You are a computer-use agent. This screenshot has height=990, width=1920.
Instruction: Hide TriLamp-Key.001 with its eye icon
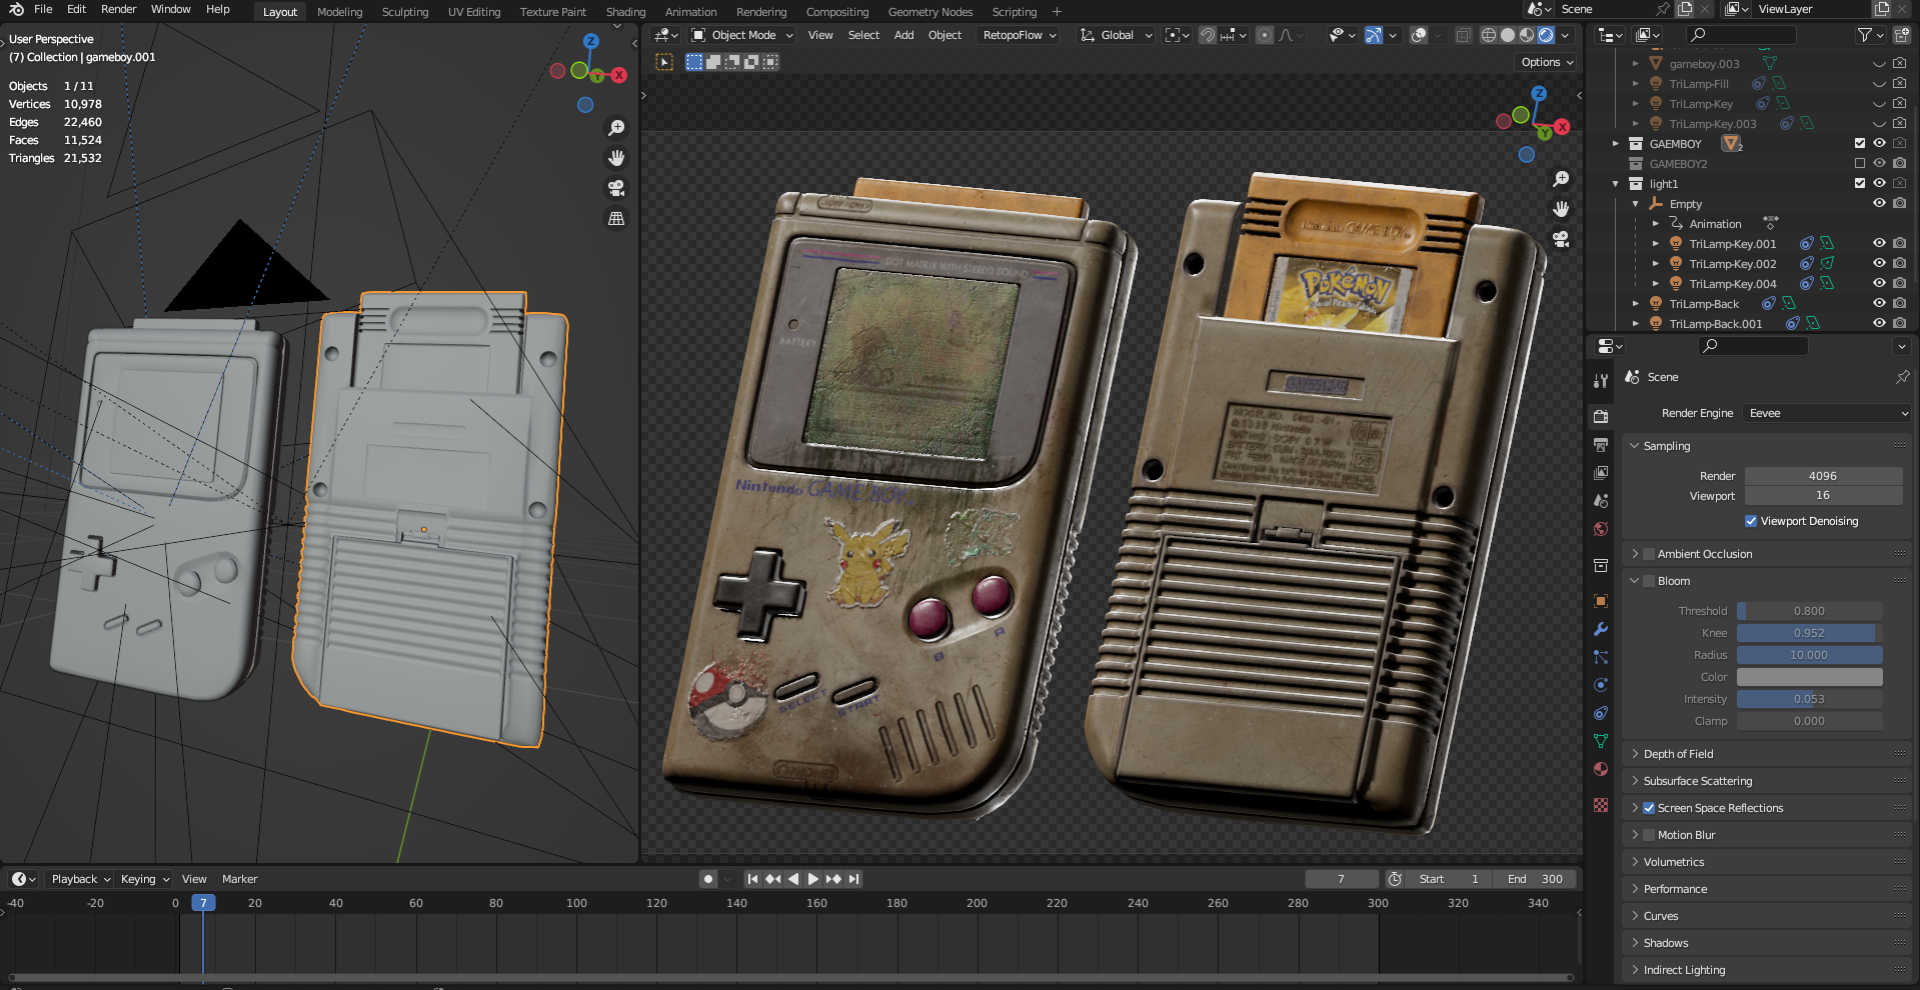[x=1879, y=243]
